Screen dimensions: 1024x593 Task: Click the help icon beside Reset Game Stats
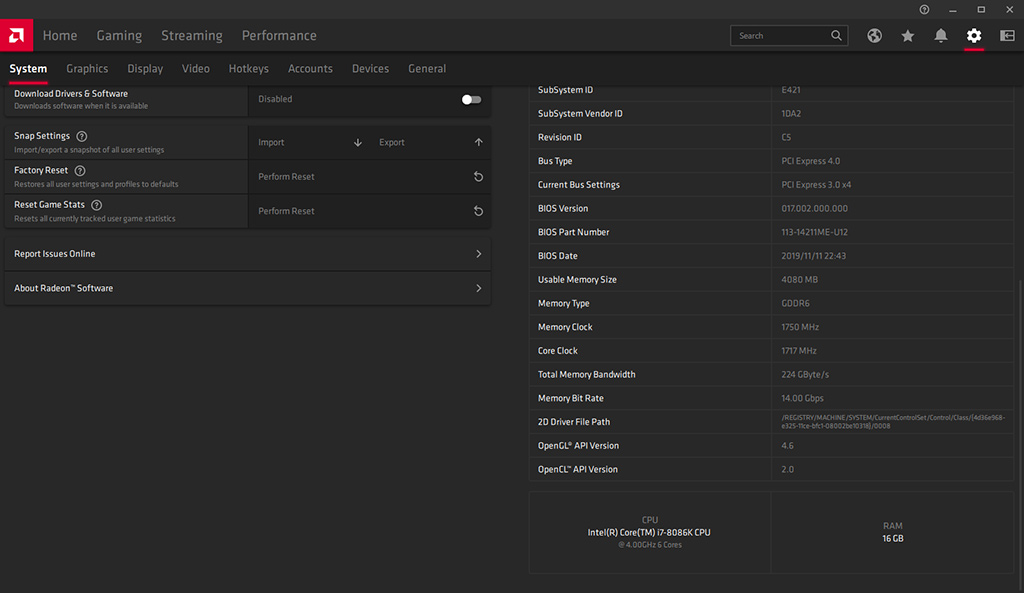tap(97, 205)
